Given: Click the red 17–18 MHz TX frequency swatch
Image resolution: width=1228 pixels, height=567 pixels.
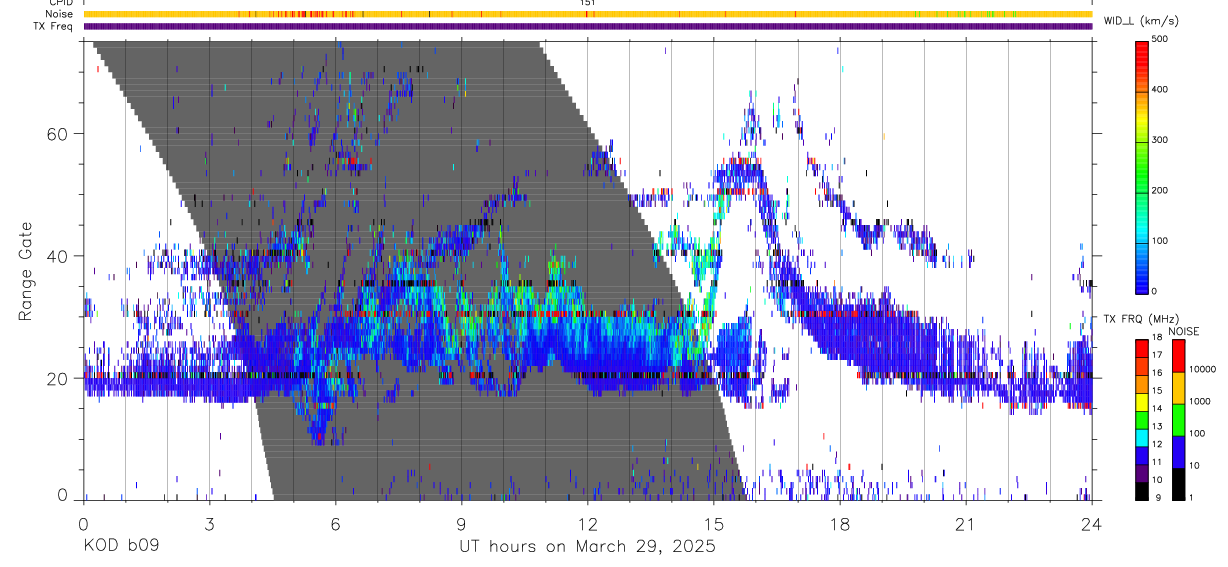Looking at the screenshot, I should pos(1142,348).
